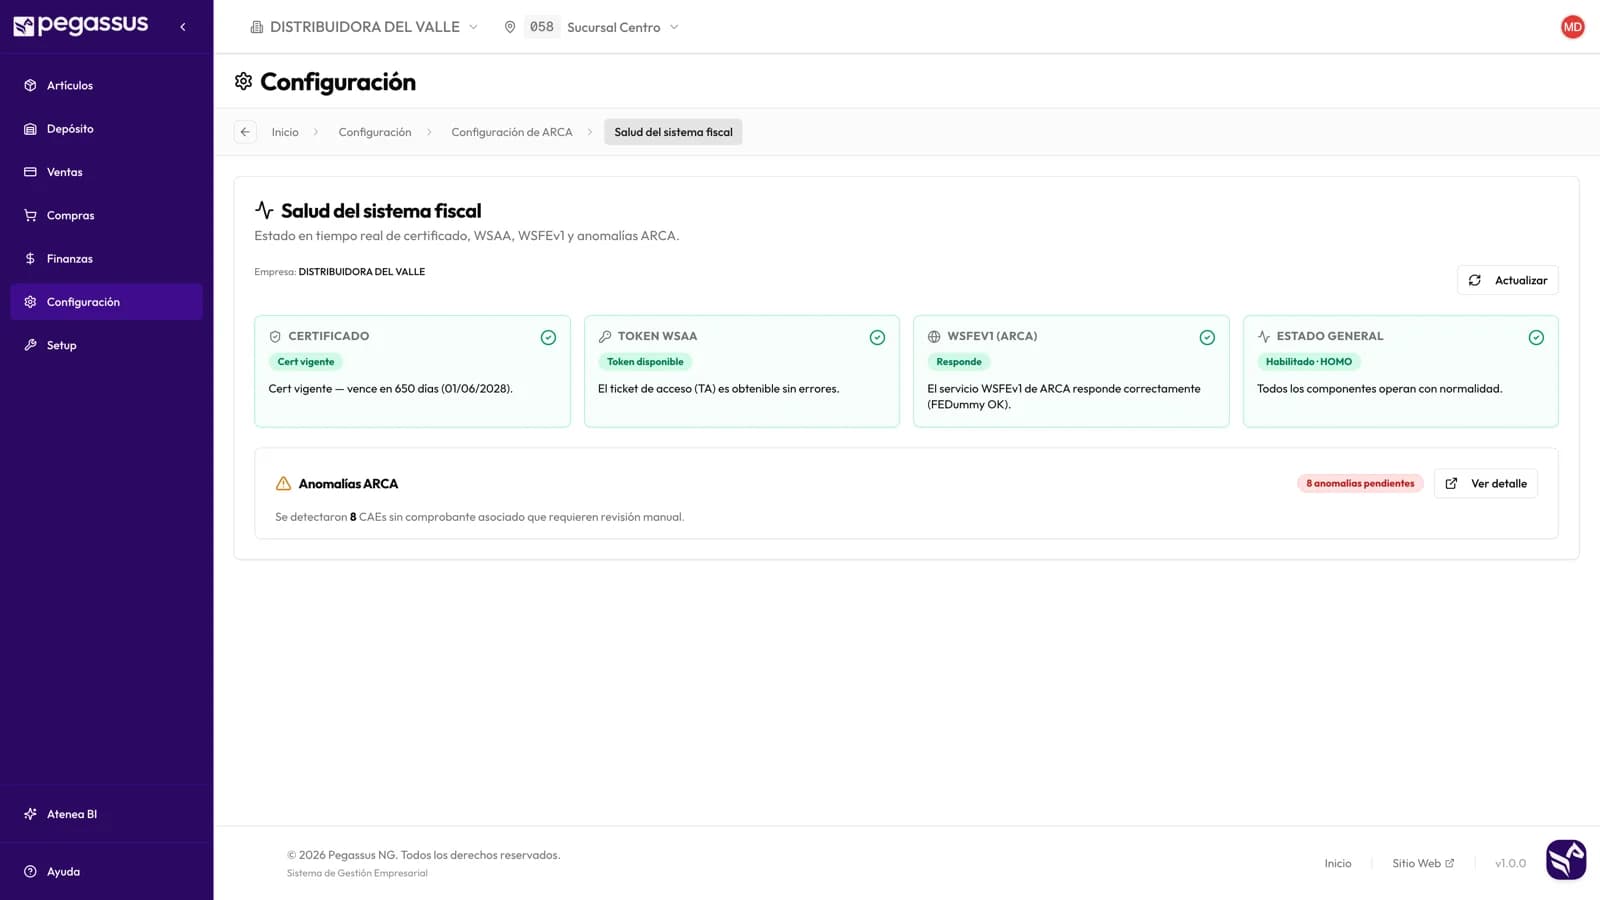The image size is (1600, 900).
Task: Click the Certificado card check icon
Action: tap(548, 338)
